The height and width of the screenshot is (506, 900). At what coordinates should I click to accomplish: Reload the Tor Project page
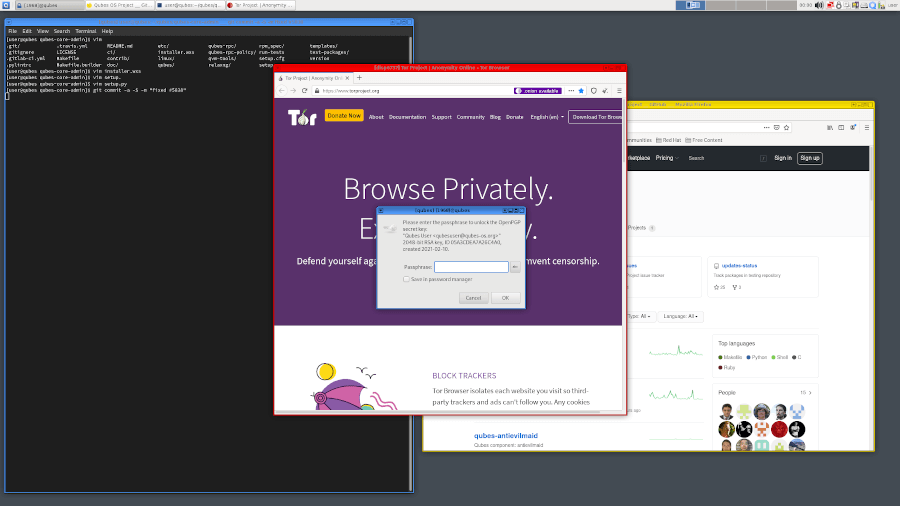pyautogui.click(x=304, y=91)
